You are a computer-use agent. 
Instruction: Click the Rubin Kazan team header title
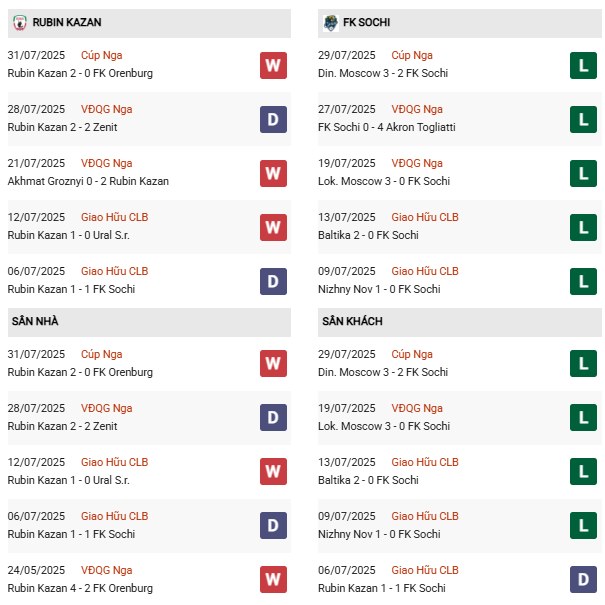coord(67,22)
